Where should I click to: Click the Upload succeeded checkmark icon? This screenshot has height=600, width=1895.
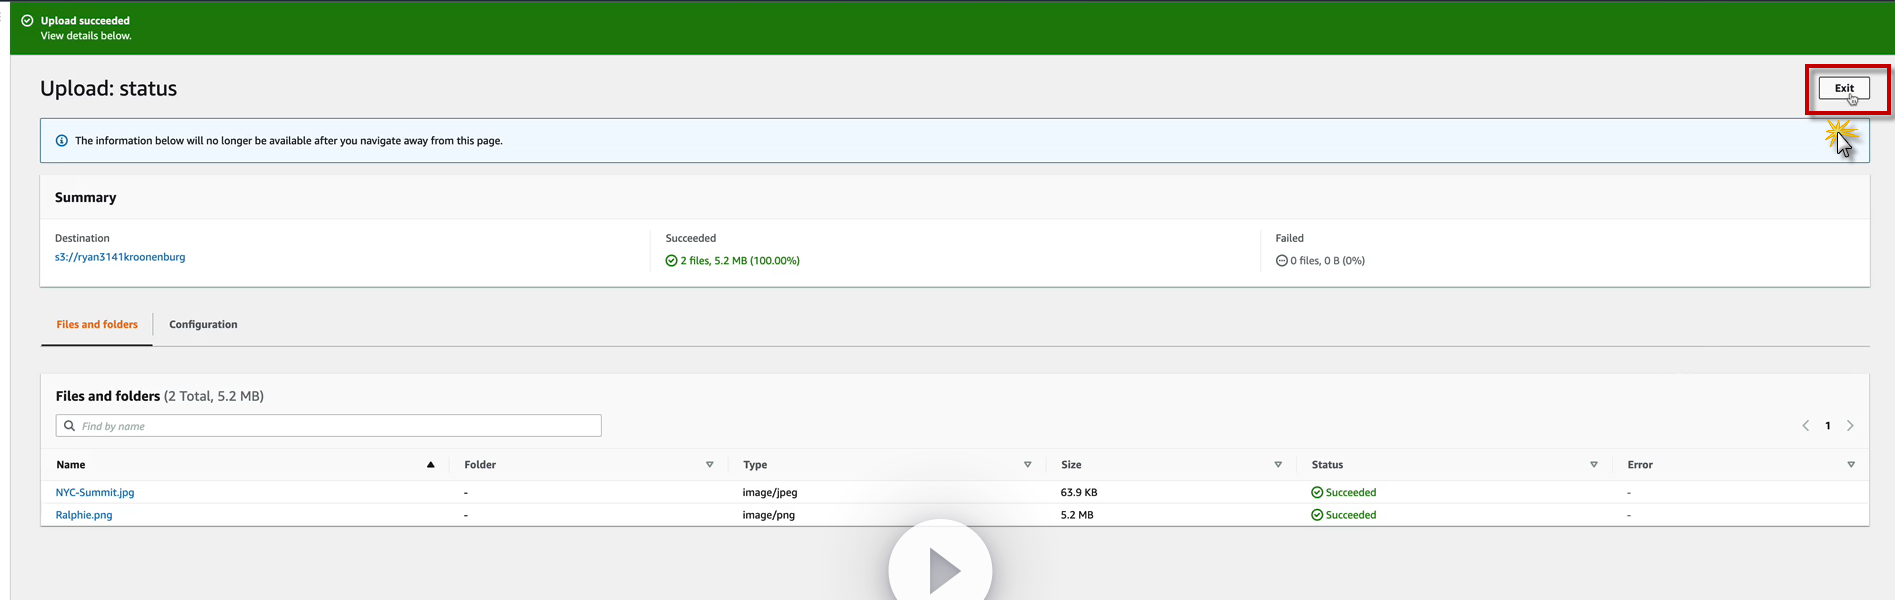pyautogui.click(x=27, y=21)
